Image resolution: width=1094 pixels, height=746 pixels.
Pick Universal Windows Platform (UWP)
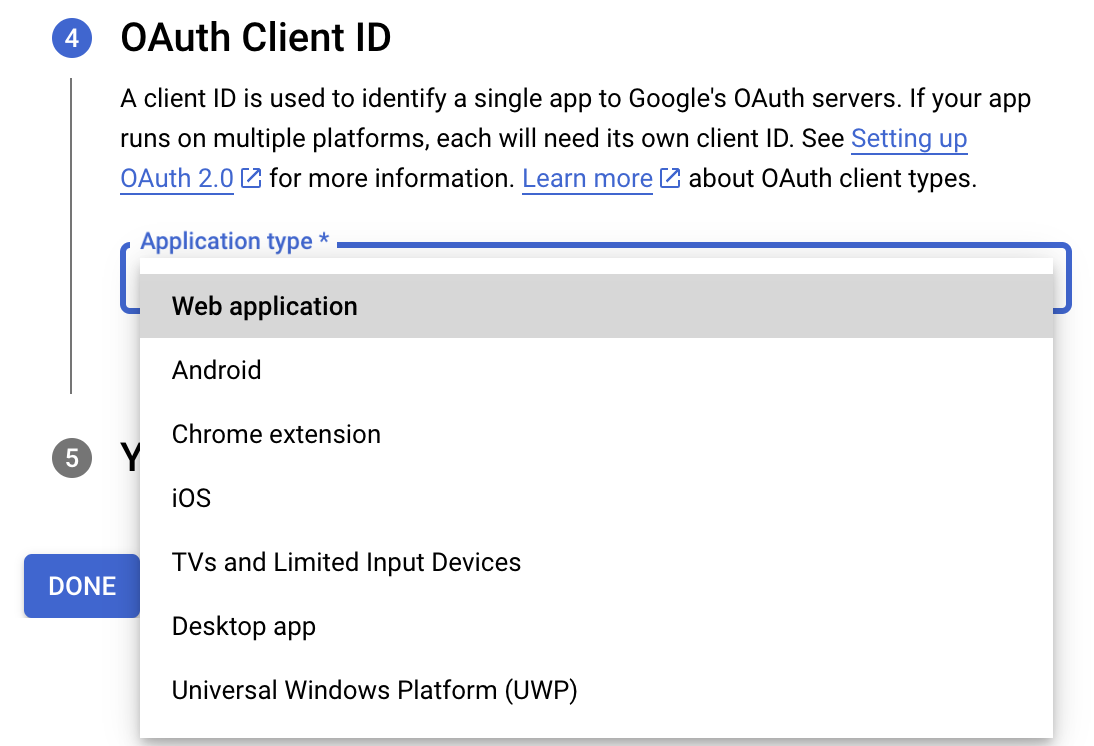click(596, 690)
